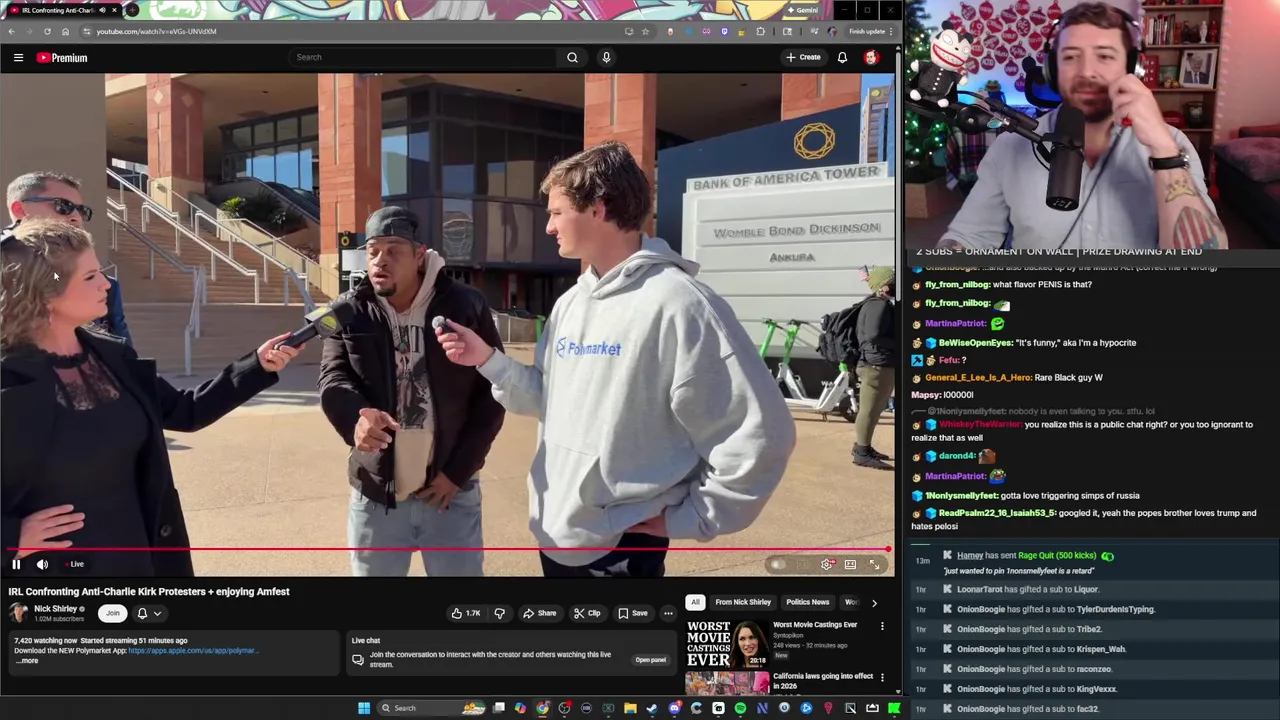Expand notification preferences chevron for channel

(157, 613)
